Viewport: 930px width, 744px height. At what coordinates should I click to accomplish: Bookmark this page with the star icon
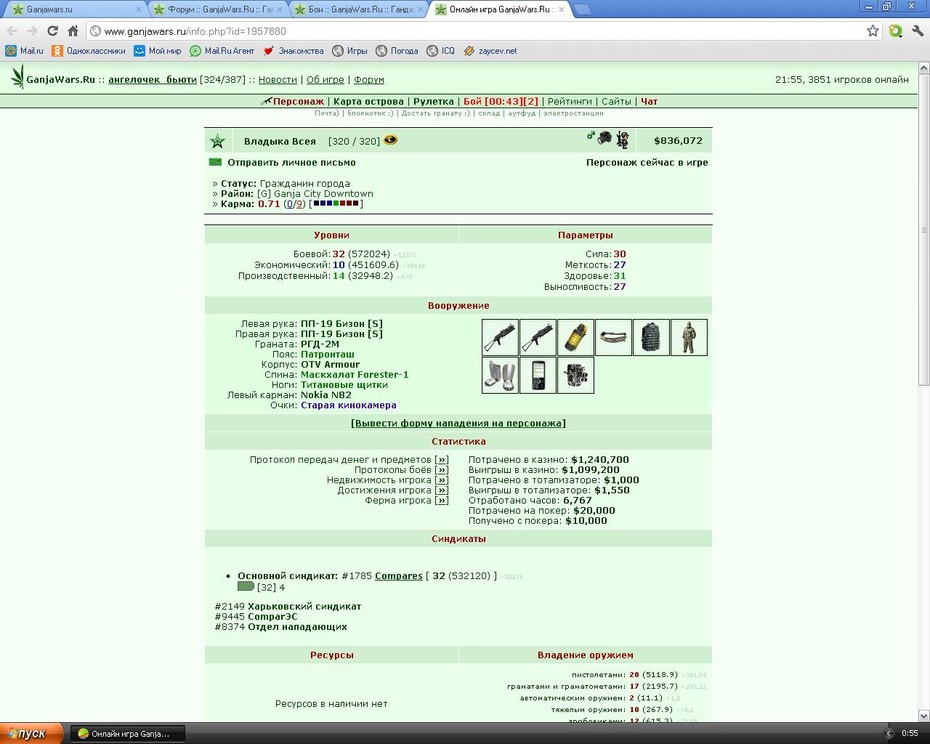[872, 31]
